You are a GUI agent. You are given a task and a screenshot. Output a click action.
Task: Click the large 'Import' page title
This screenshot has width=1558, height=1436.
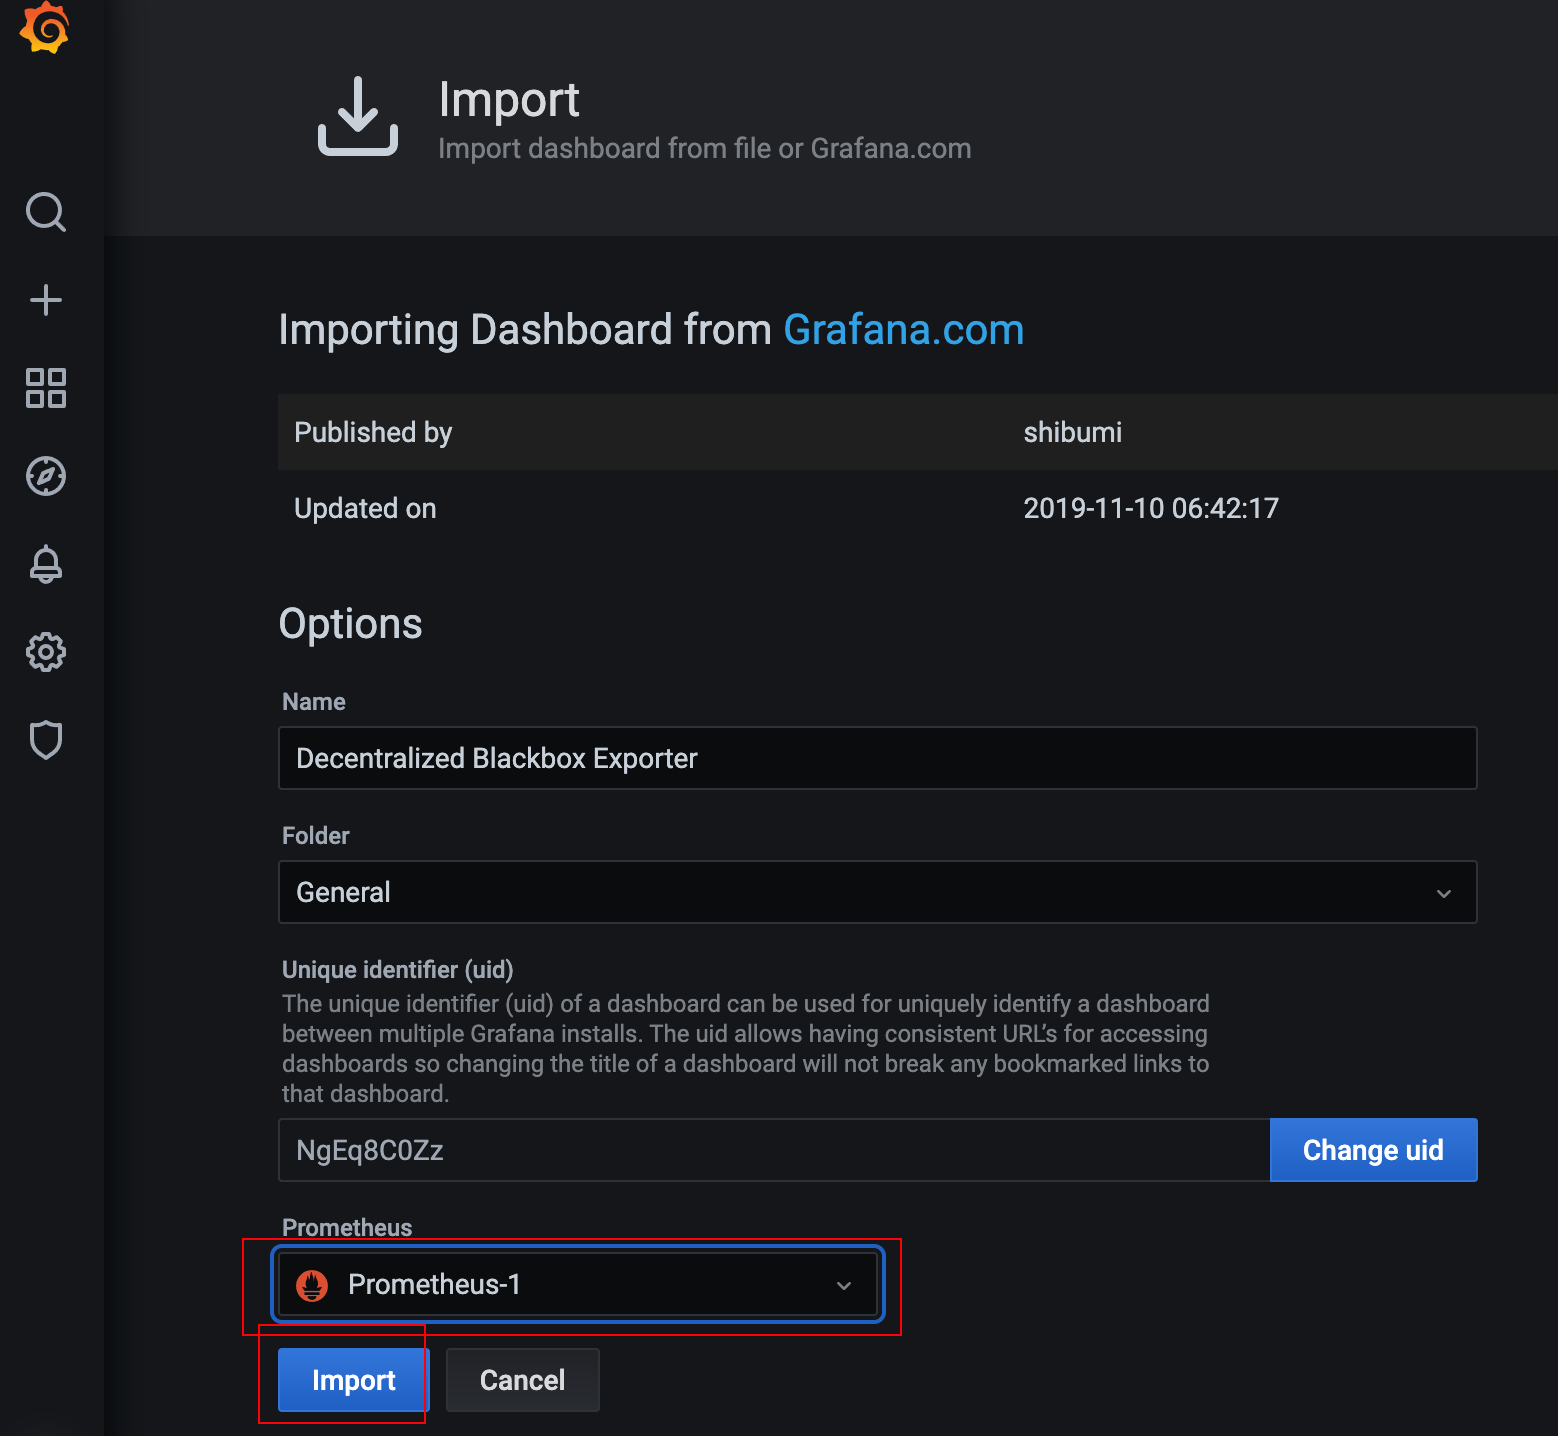point(509,100)
